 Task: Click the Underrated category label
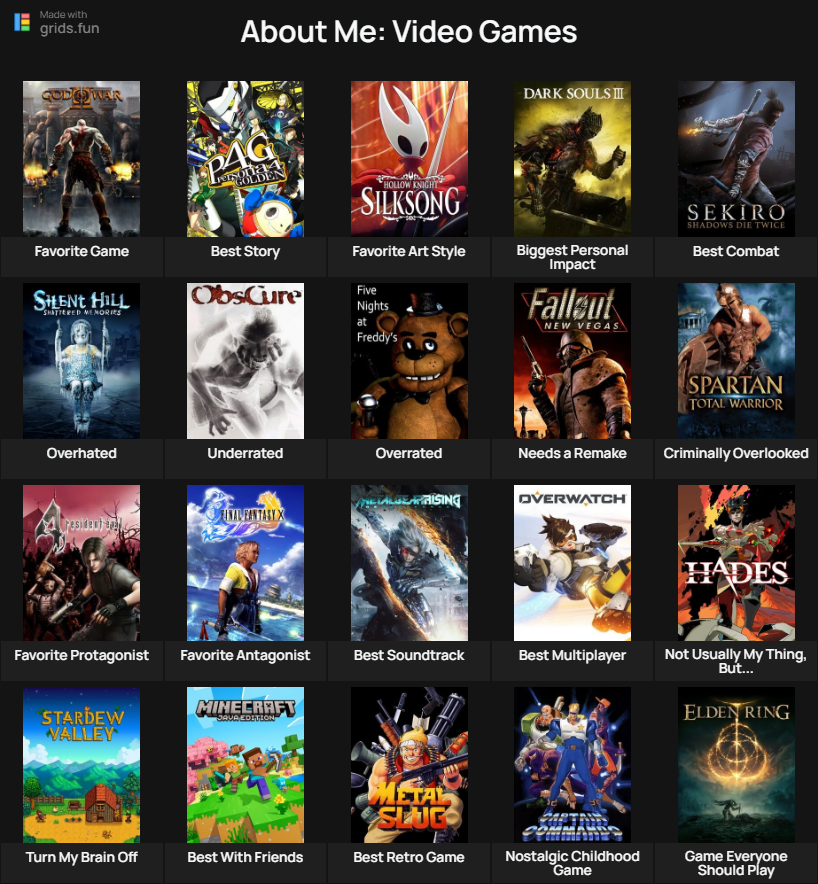pos(245,453)
